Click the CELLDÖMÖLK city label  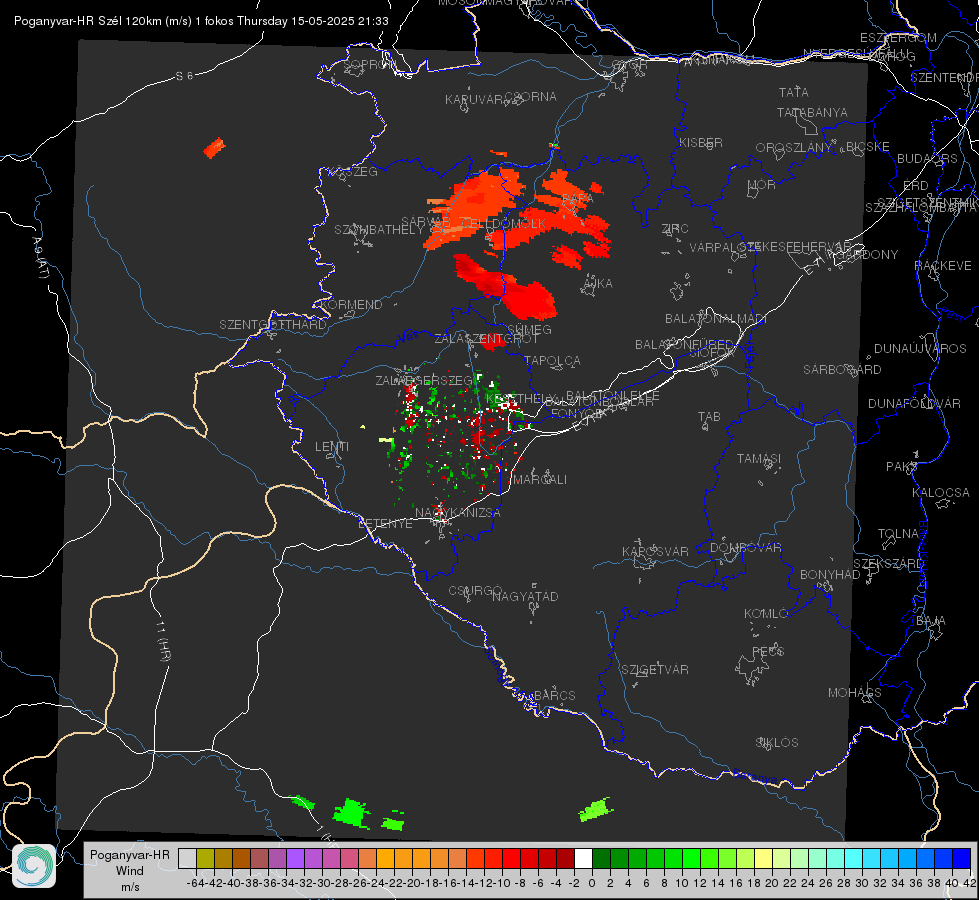tap(503, 223)
